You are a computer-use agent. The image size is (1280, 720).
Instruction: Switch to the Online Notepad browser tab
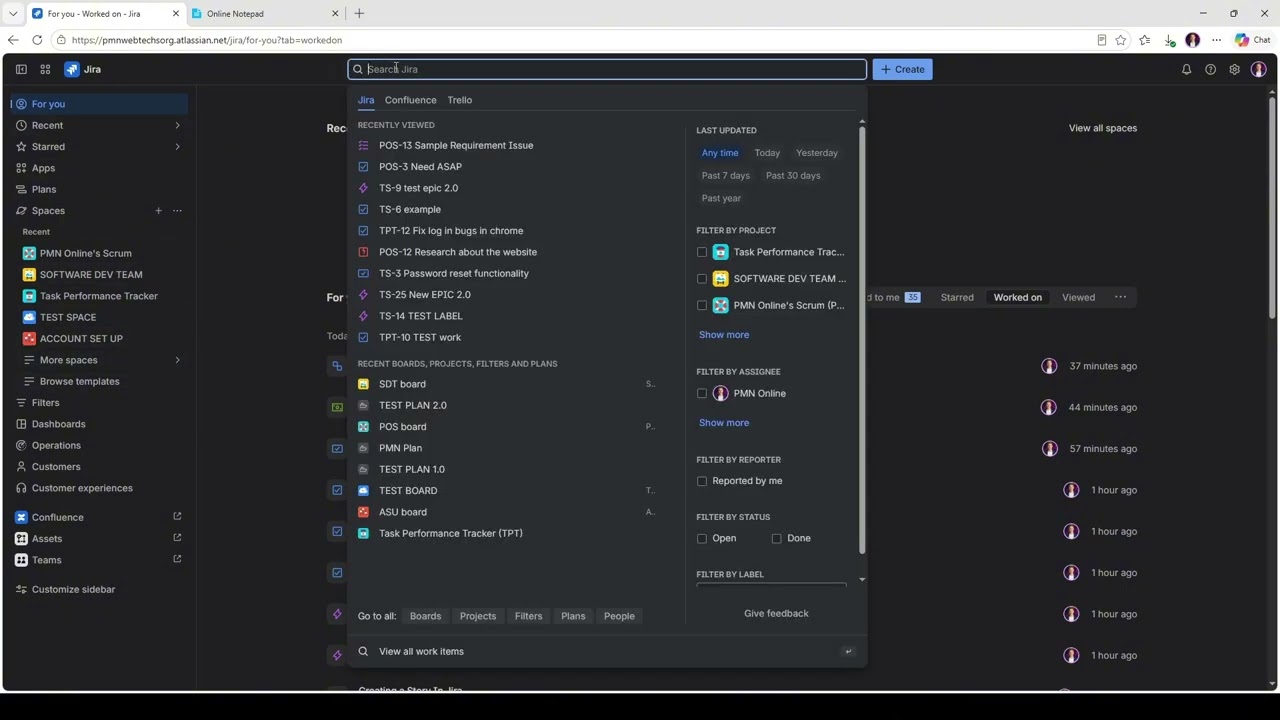point(264,14)
